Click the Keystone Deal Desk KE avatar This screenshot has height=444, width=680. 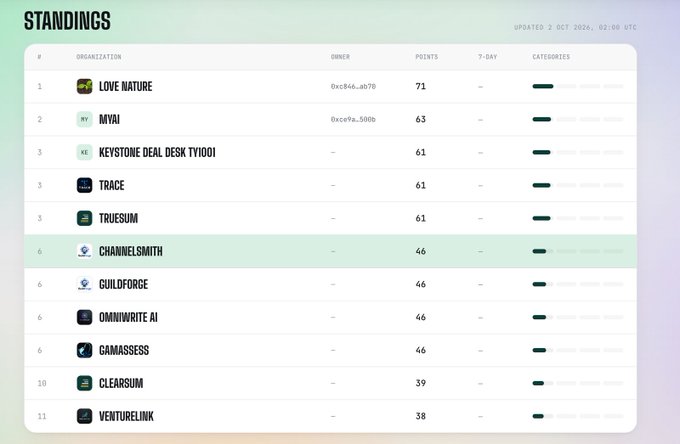pos(85,152)
